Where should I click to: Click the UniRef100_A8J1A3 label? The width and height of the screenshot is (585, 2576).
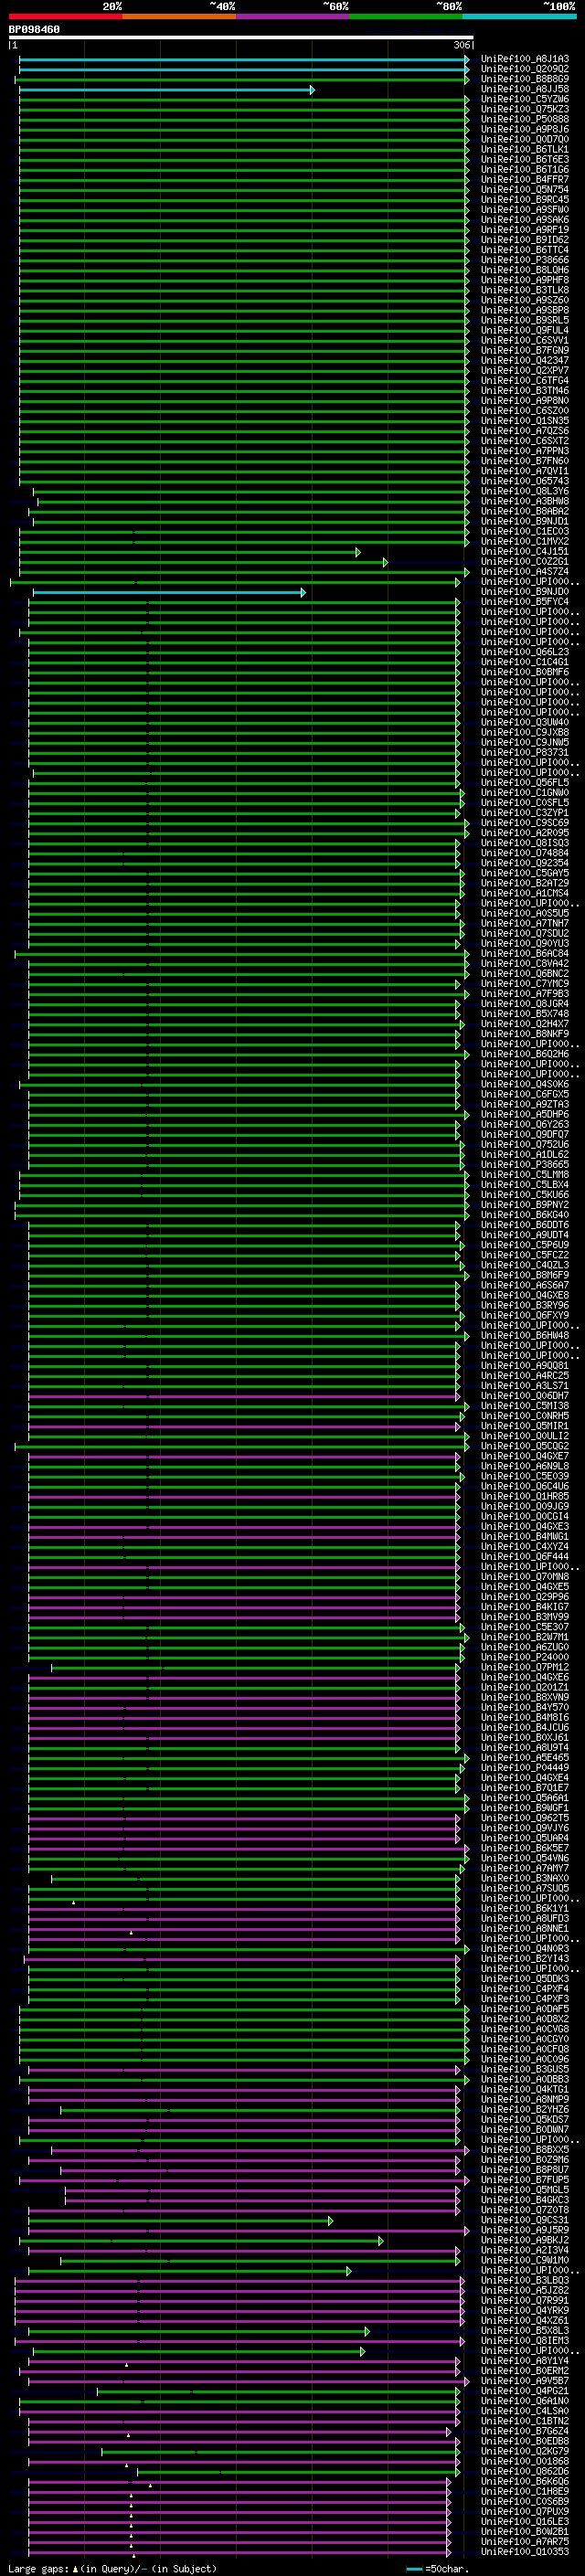(525, 59)
